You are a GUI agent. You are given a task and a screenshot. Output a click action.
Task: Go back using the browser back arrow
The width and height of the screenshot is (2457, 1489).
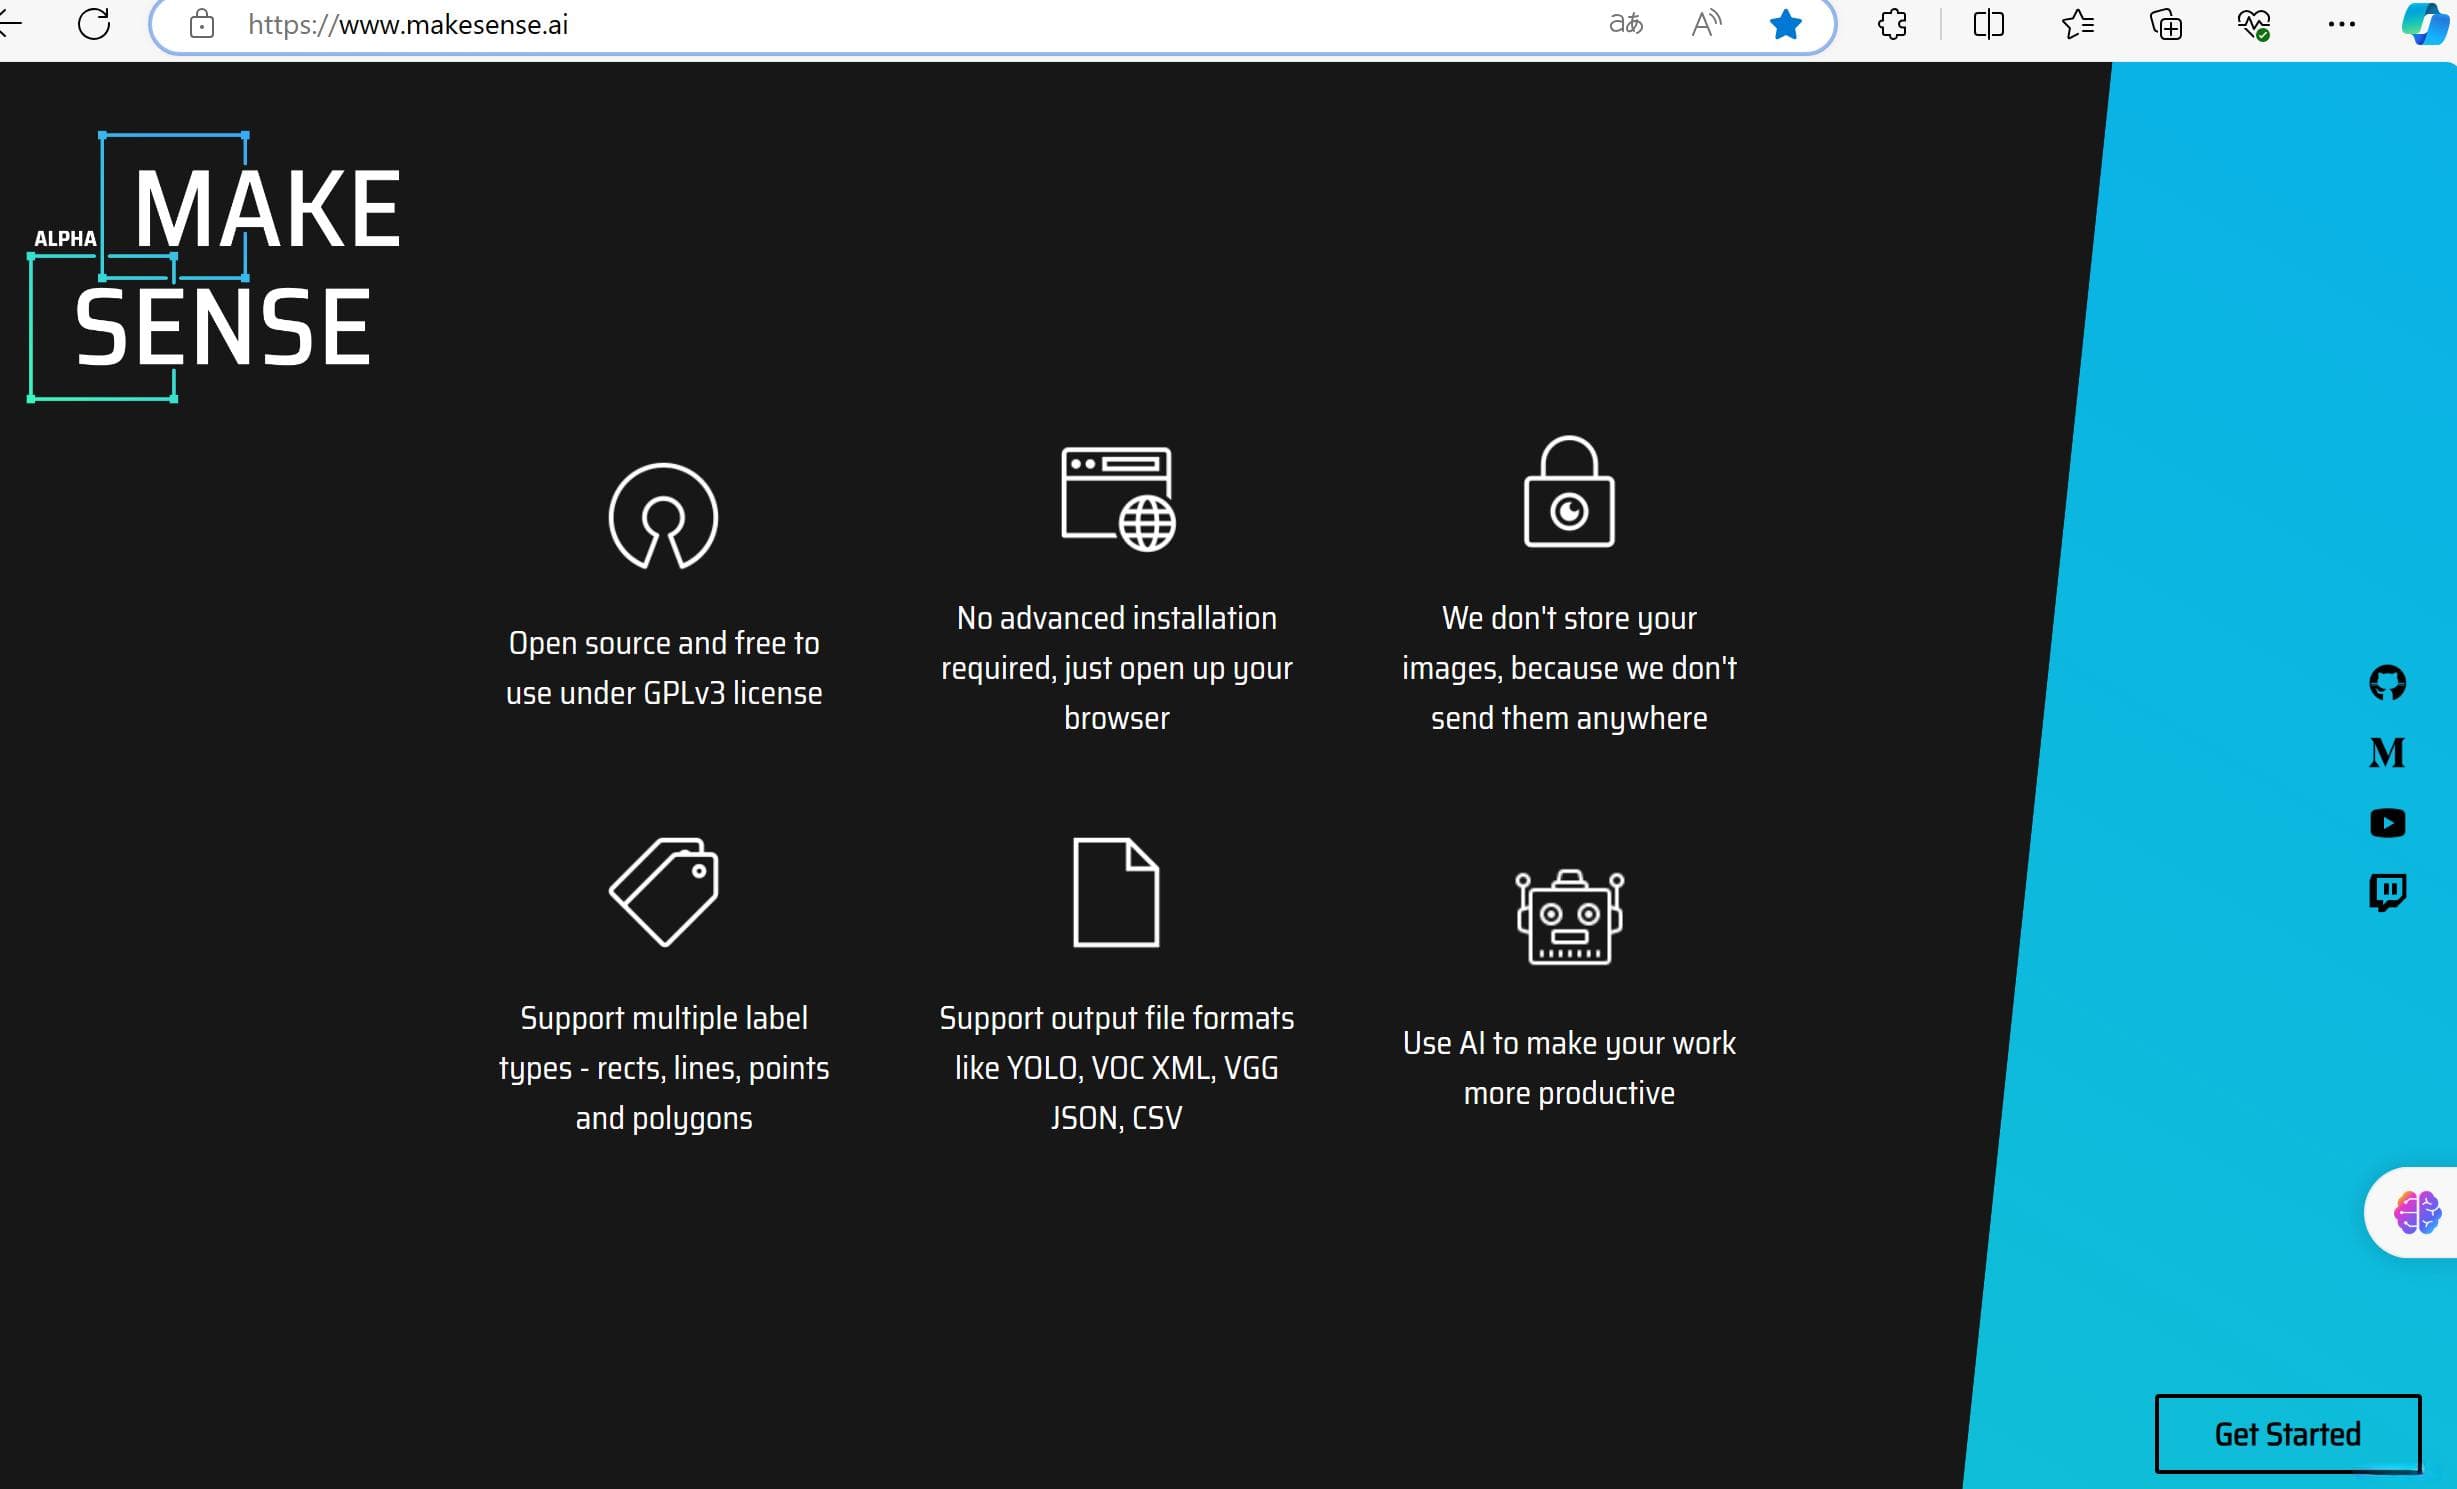(x=10, y=23)
